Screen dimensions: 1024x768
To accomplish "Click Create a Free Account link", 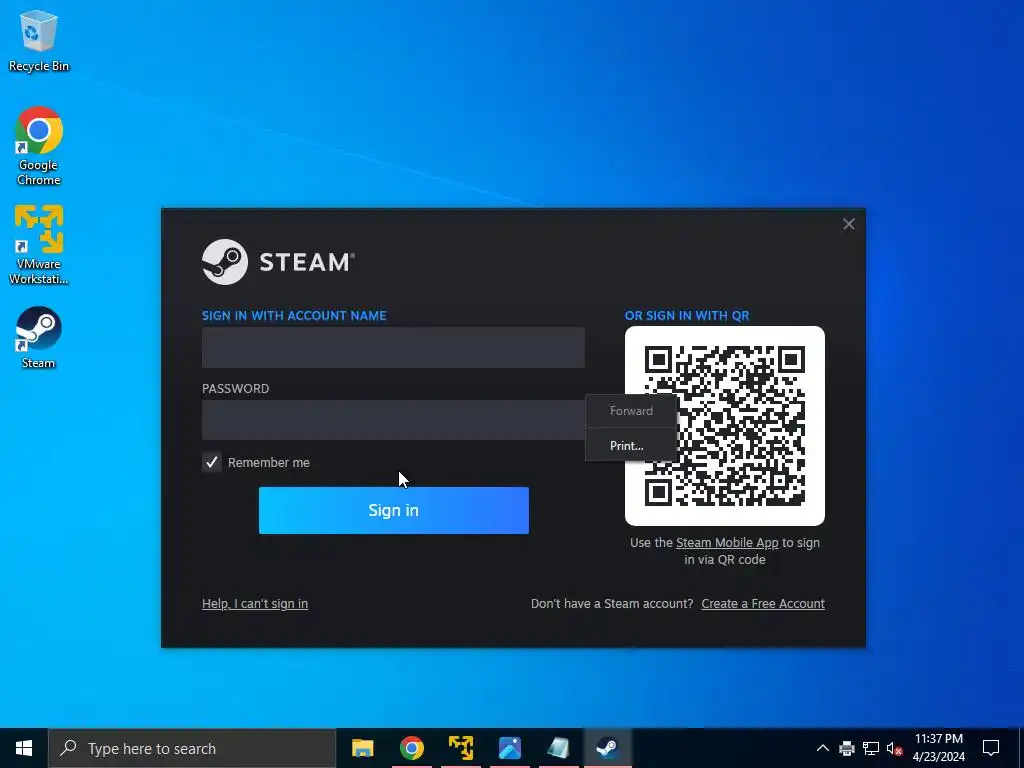I will pos(763,603).
